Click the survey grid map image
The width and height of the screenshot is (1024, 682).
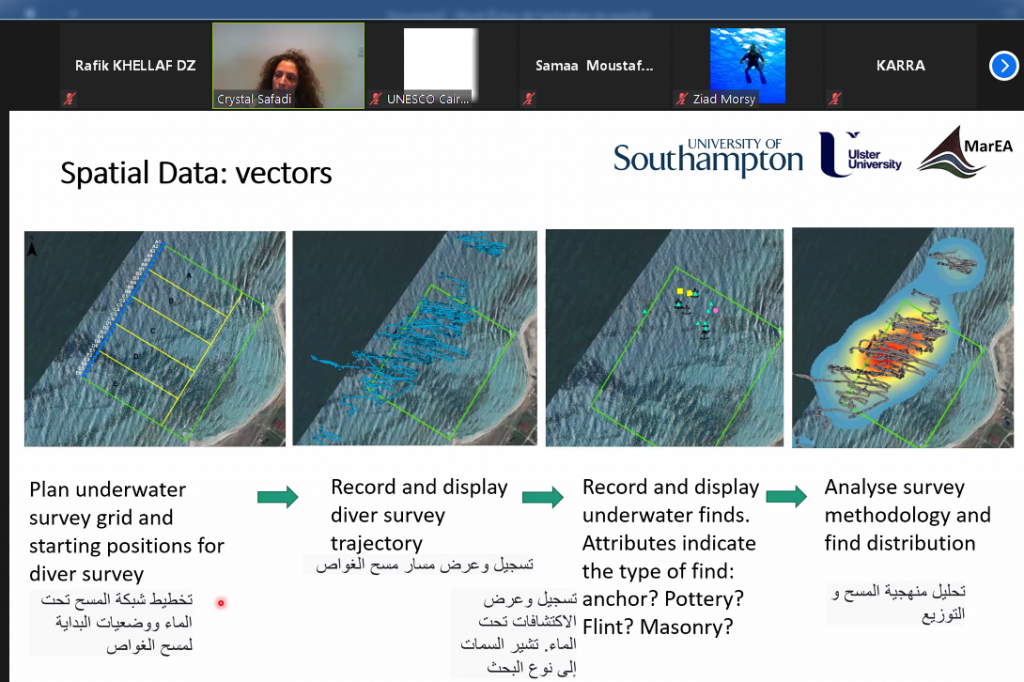[x=155, y=338]
